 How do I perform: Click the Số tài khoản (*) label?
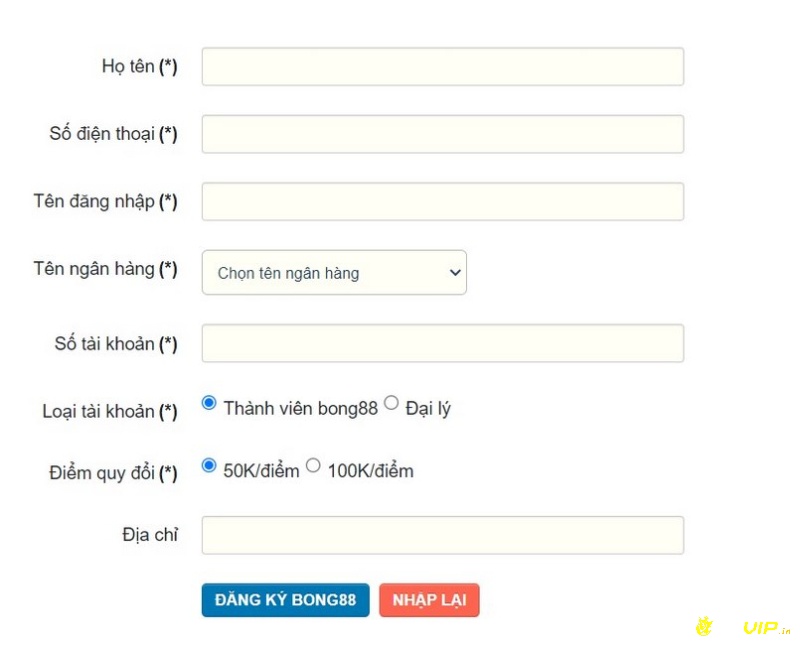(116, 344)
